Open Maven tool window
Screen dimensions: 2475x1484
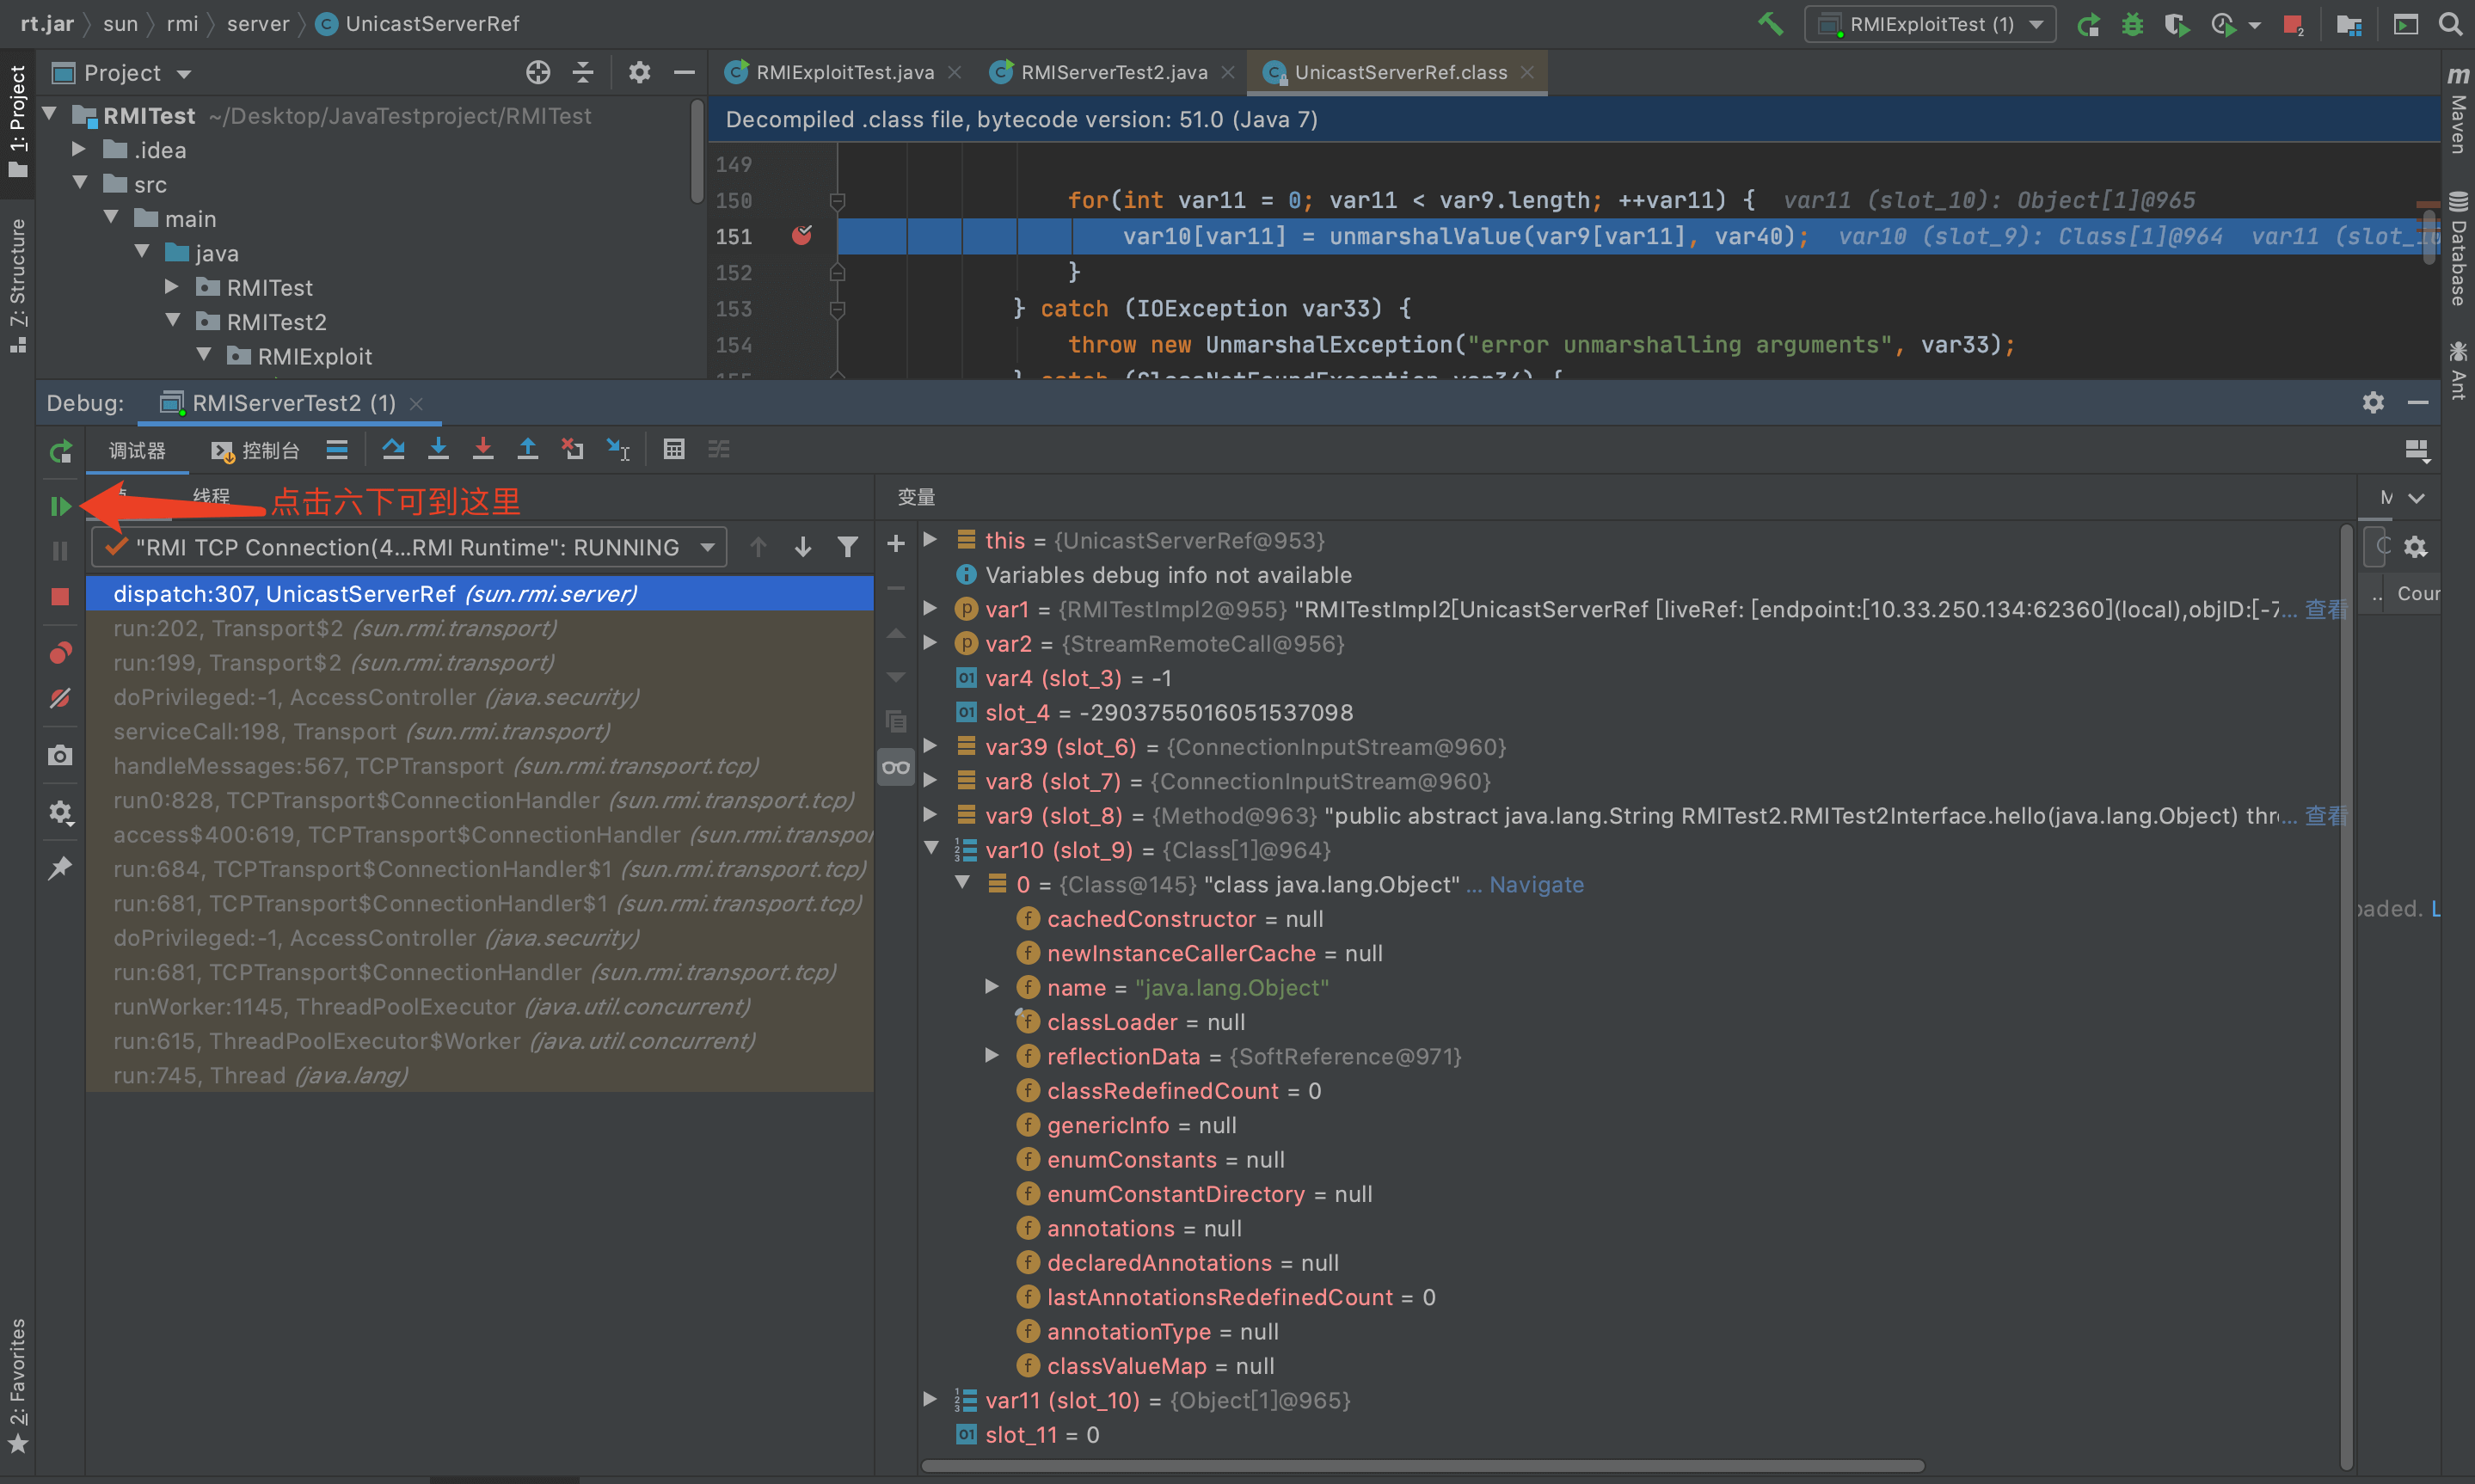click(2457, 110)
